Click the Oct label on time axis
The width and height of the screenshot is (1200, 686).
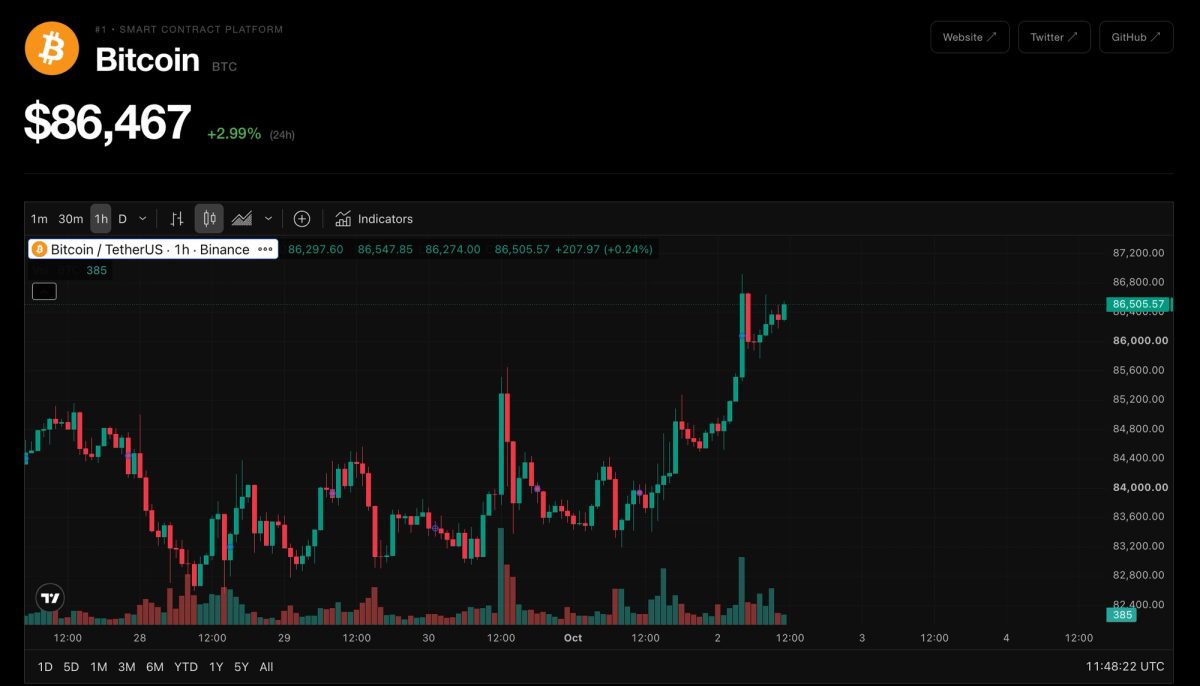[573, 637]
